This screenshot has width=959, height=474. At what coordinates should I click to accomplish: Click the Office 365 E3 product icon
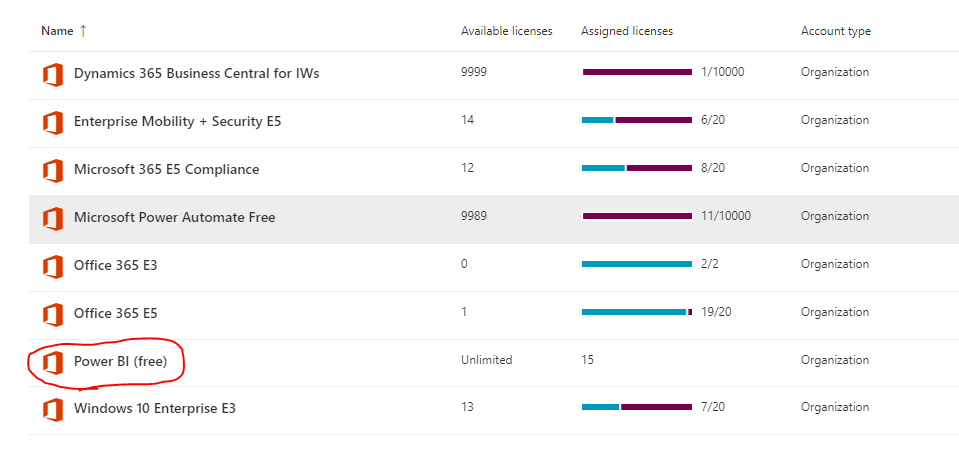[x=53, y=267]
